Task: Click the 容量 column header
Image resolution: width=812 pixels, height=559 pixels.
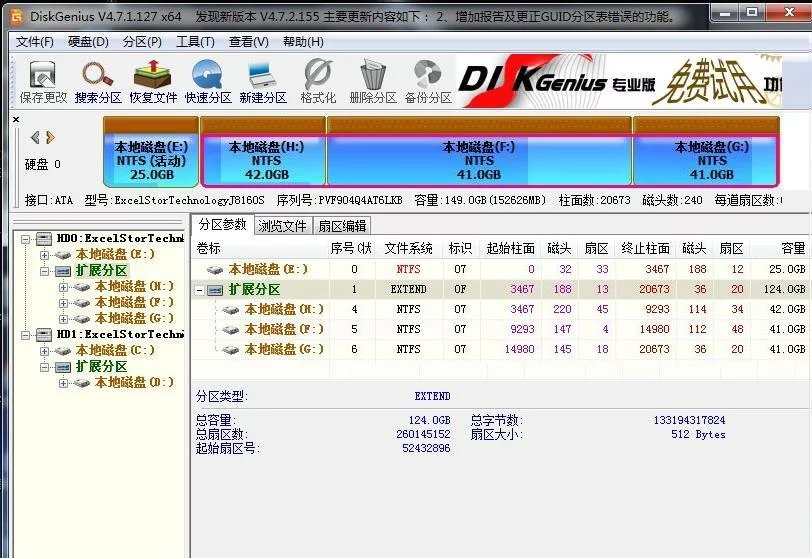Action: coord(781,249)
